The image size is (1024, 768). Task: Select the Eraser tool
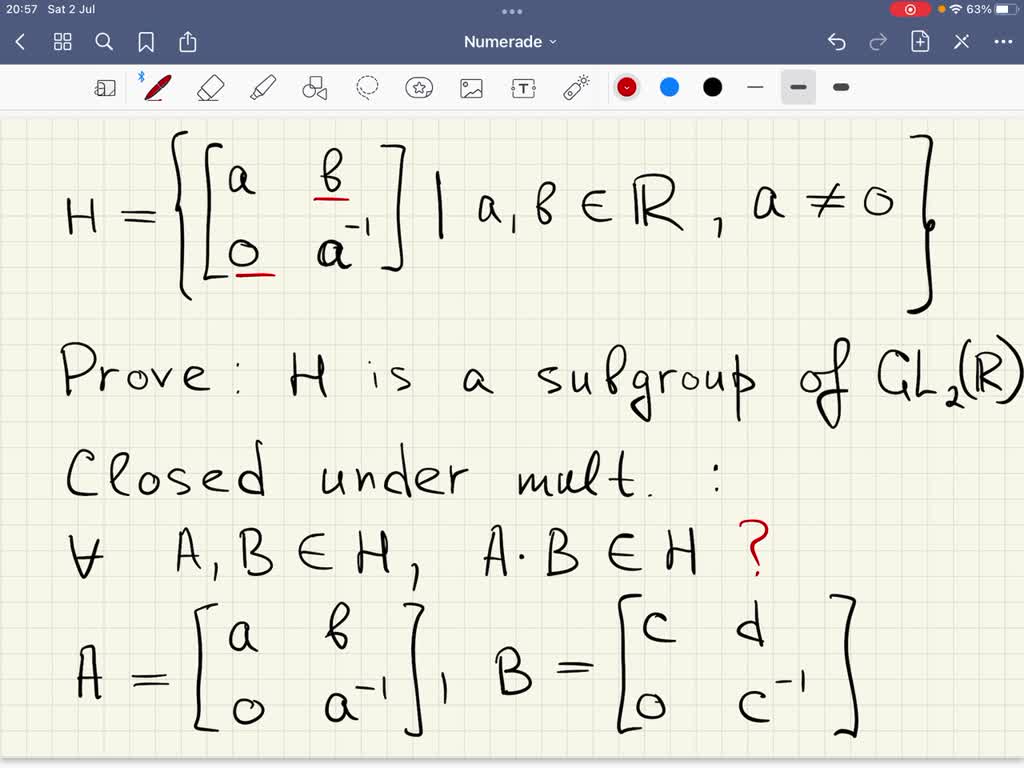click(210, 87)
